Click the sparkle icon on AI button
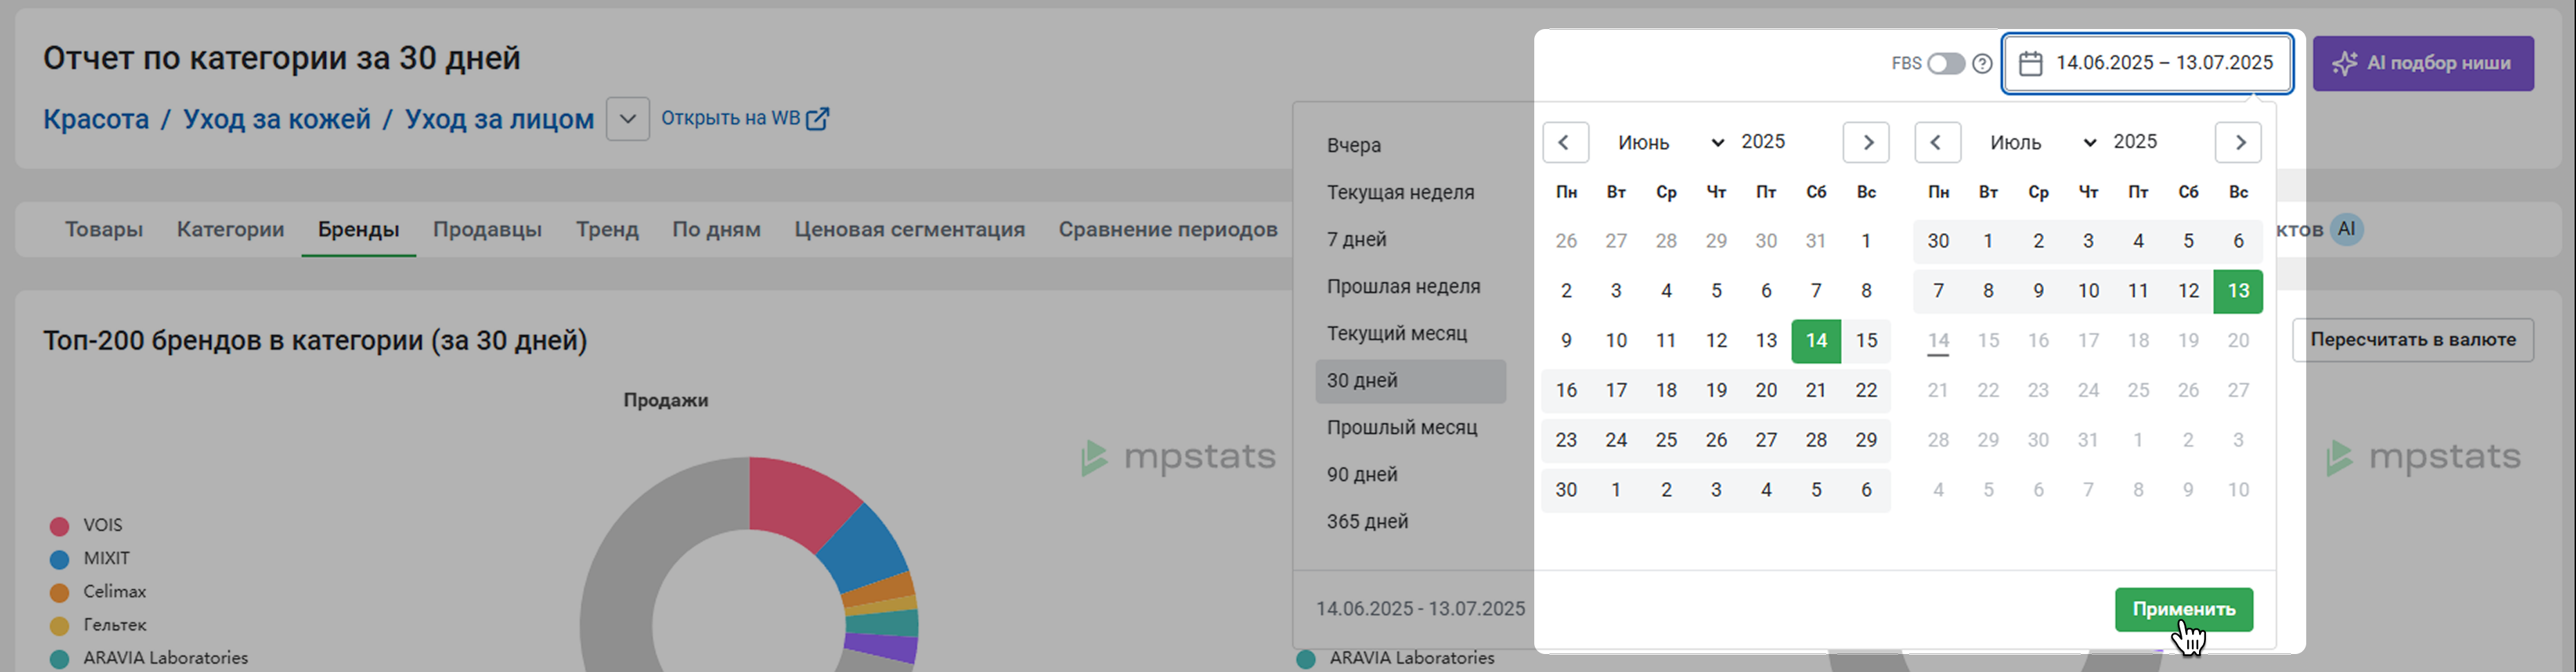The height and width of the screenshot is (672, 2576). (2344, 63)
